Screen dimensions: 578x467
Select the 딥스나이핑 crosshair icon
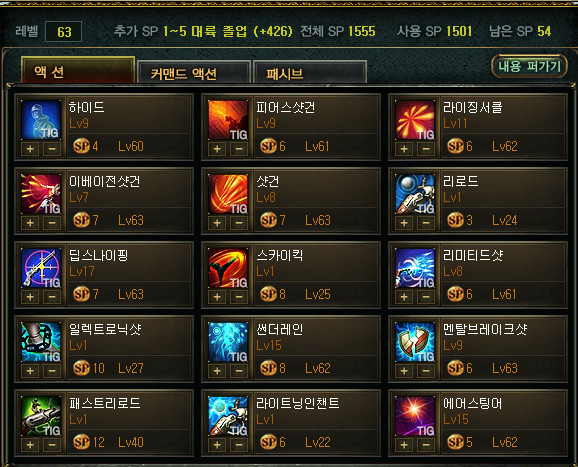(x=41, y=268)
